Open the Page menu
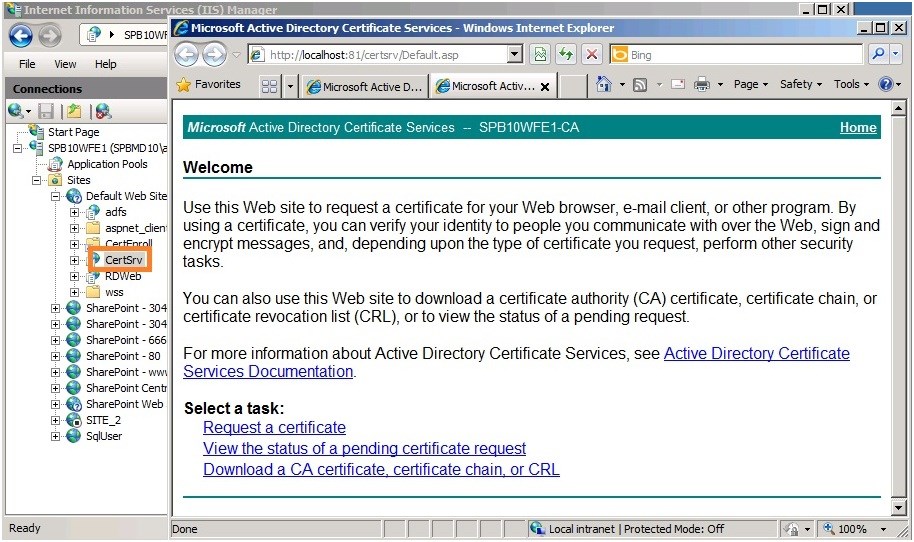 751,85
